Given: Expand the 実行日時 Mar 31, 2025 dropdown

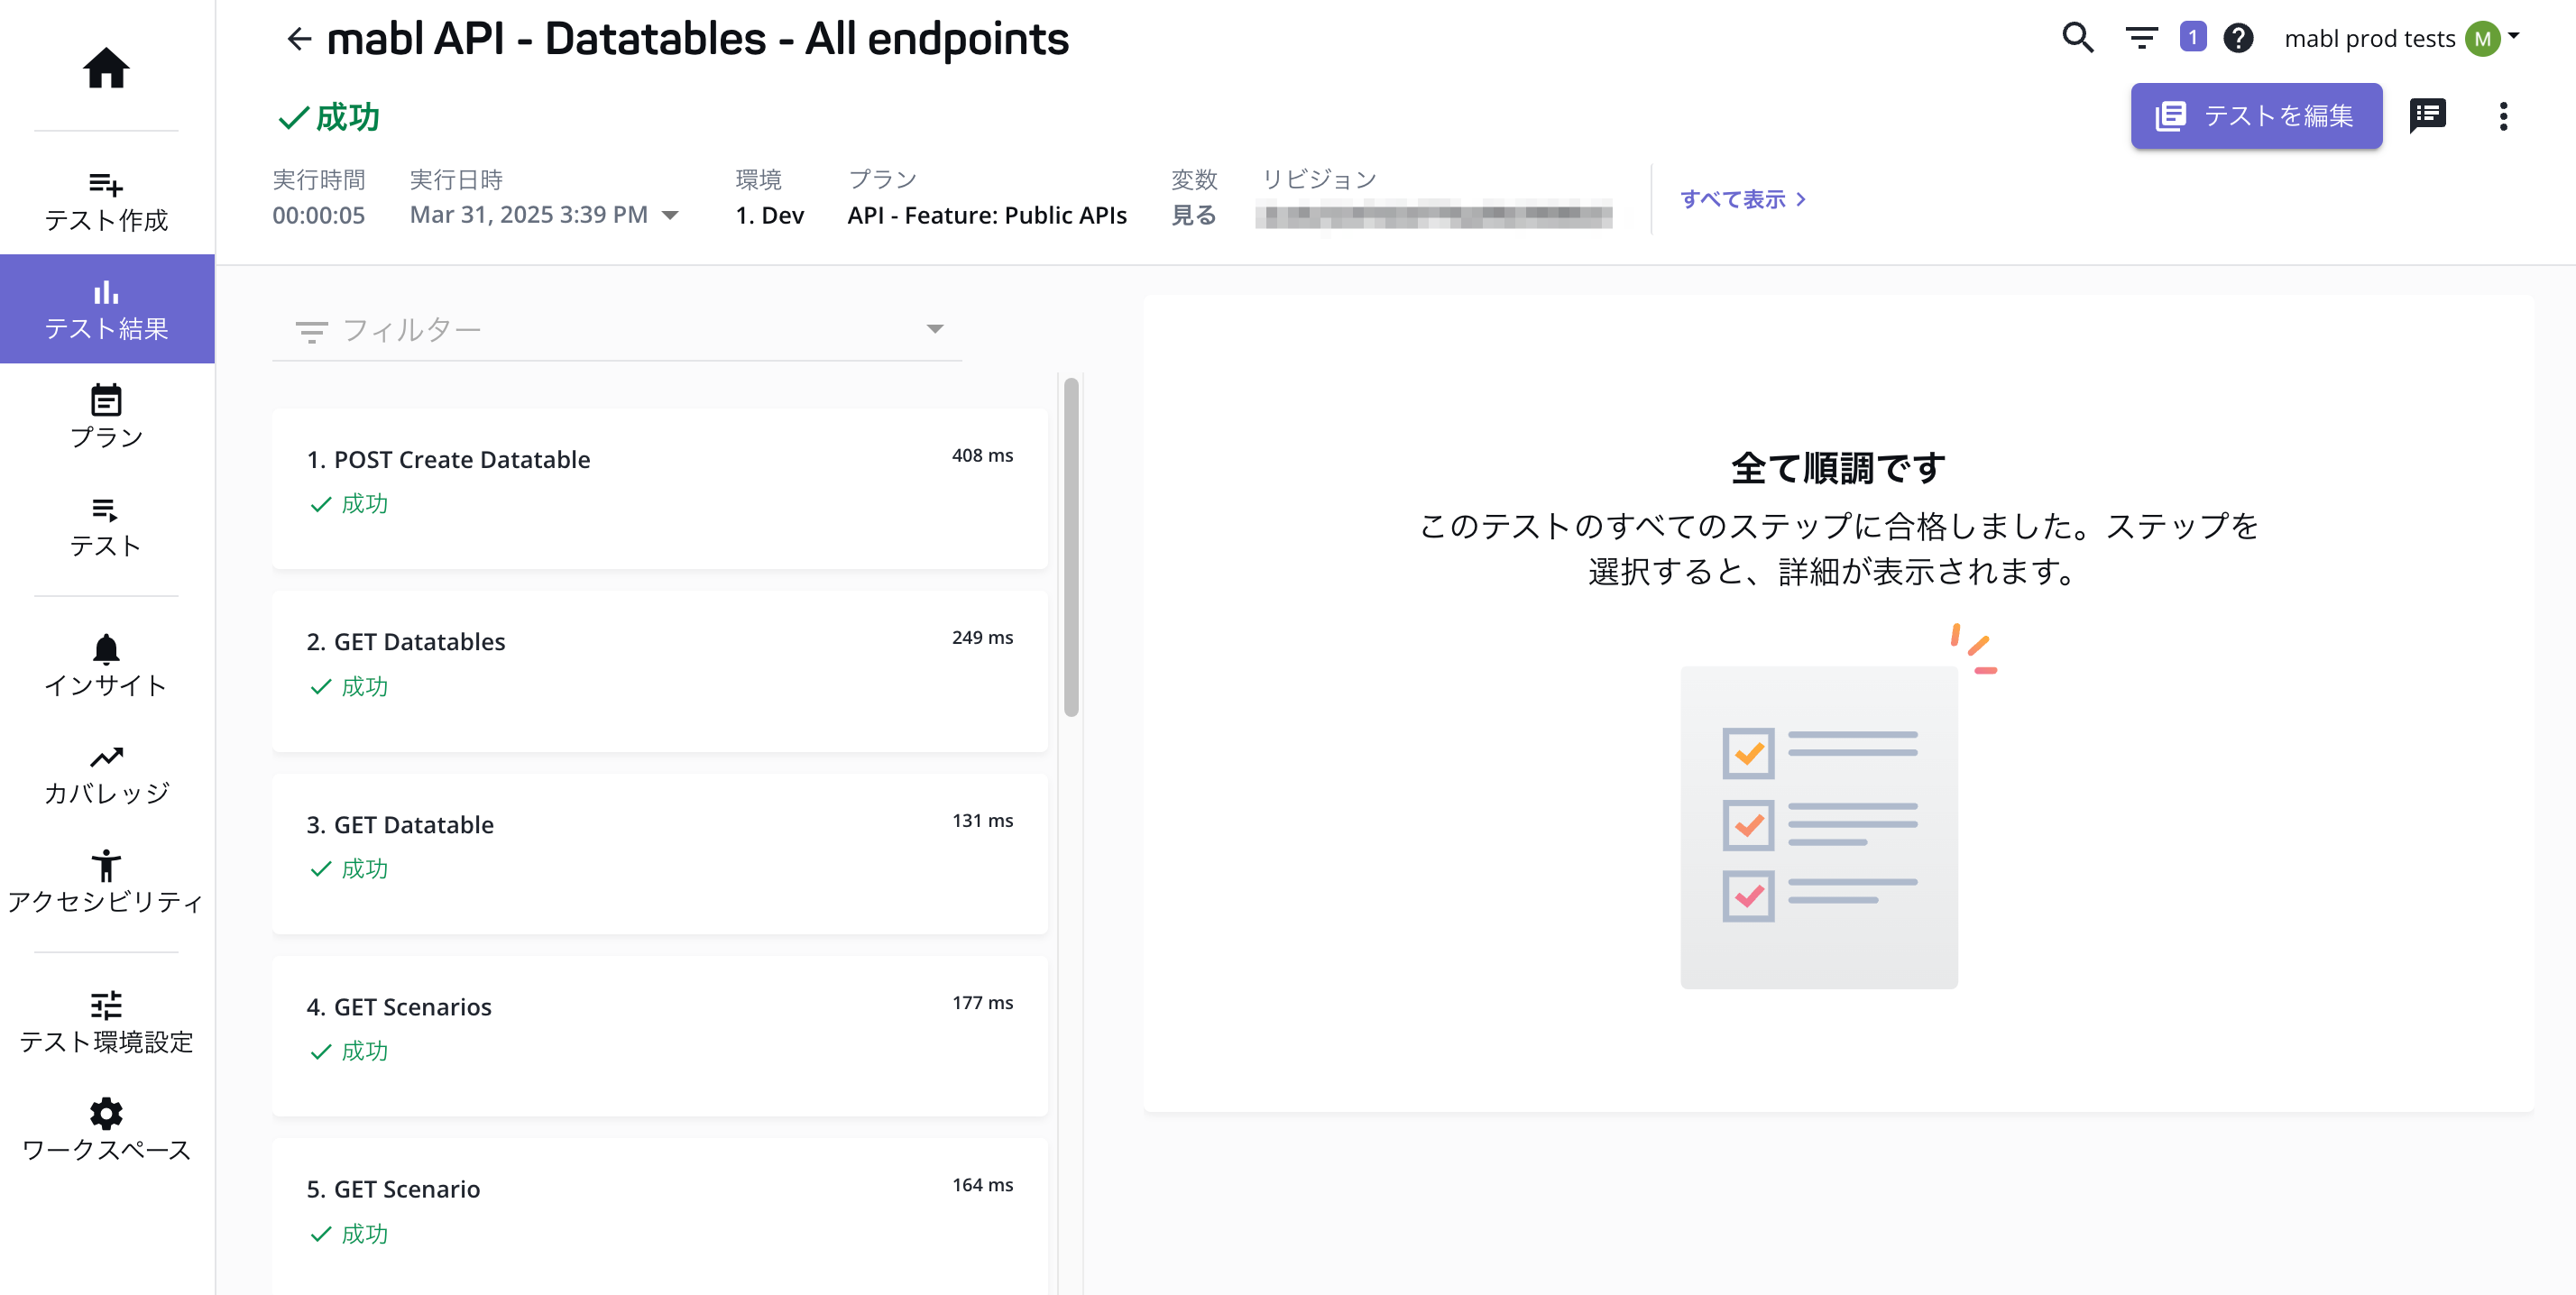Looking at the screenshot, I should [x=670, y=216].
